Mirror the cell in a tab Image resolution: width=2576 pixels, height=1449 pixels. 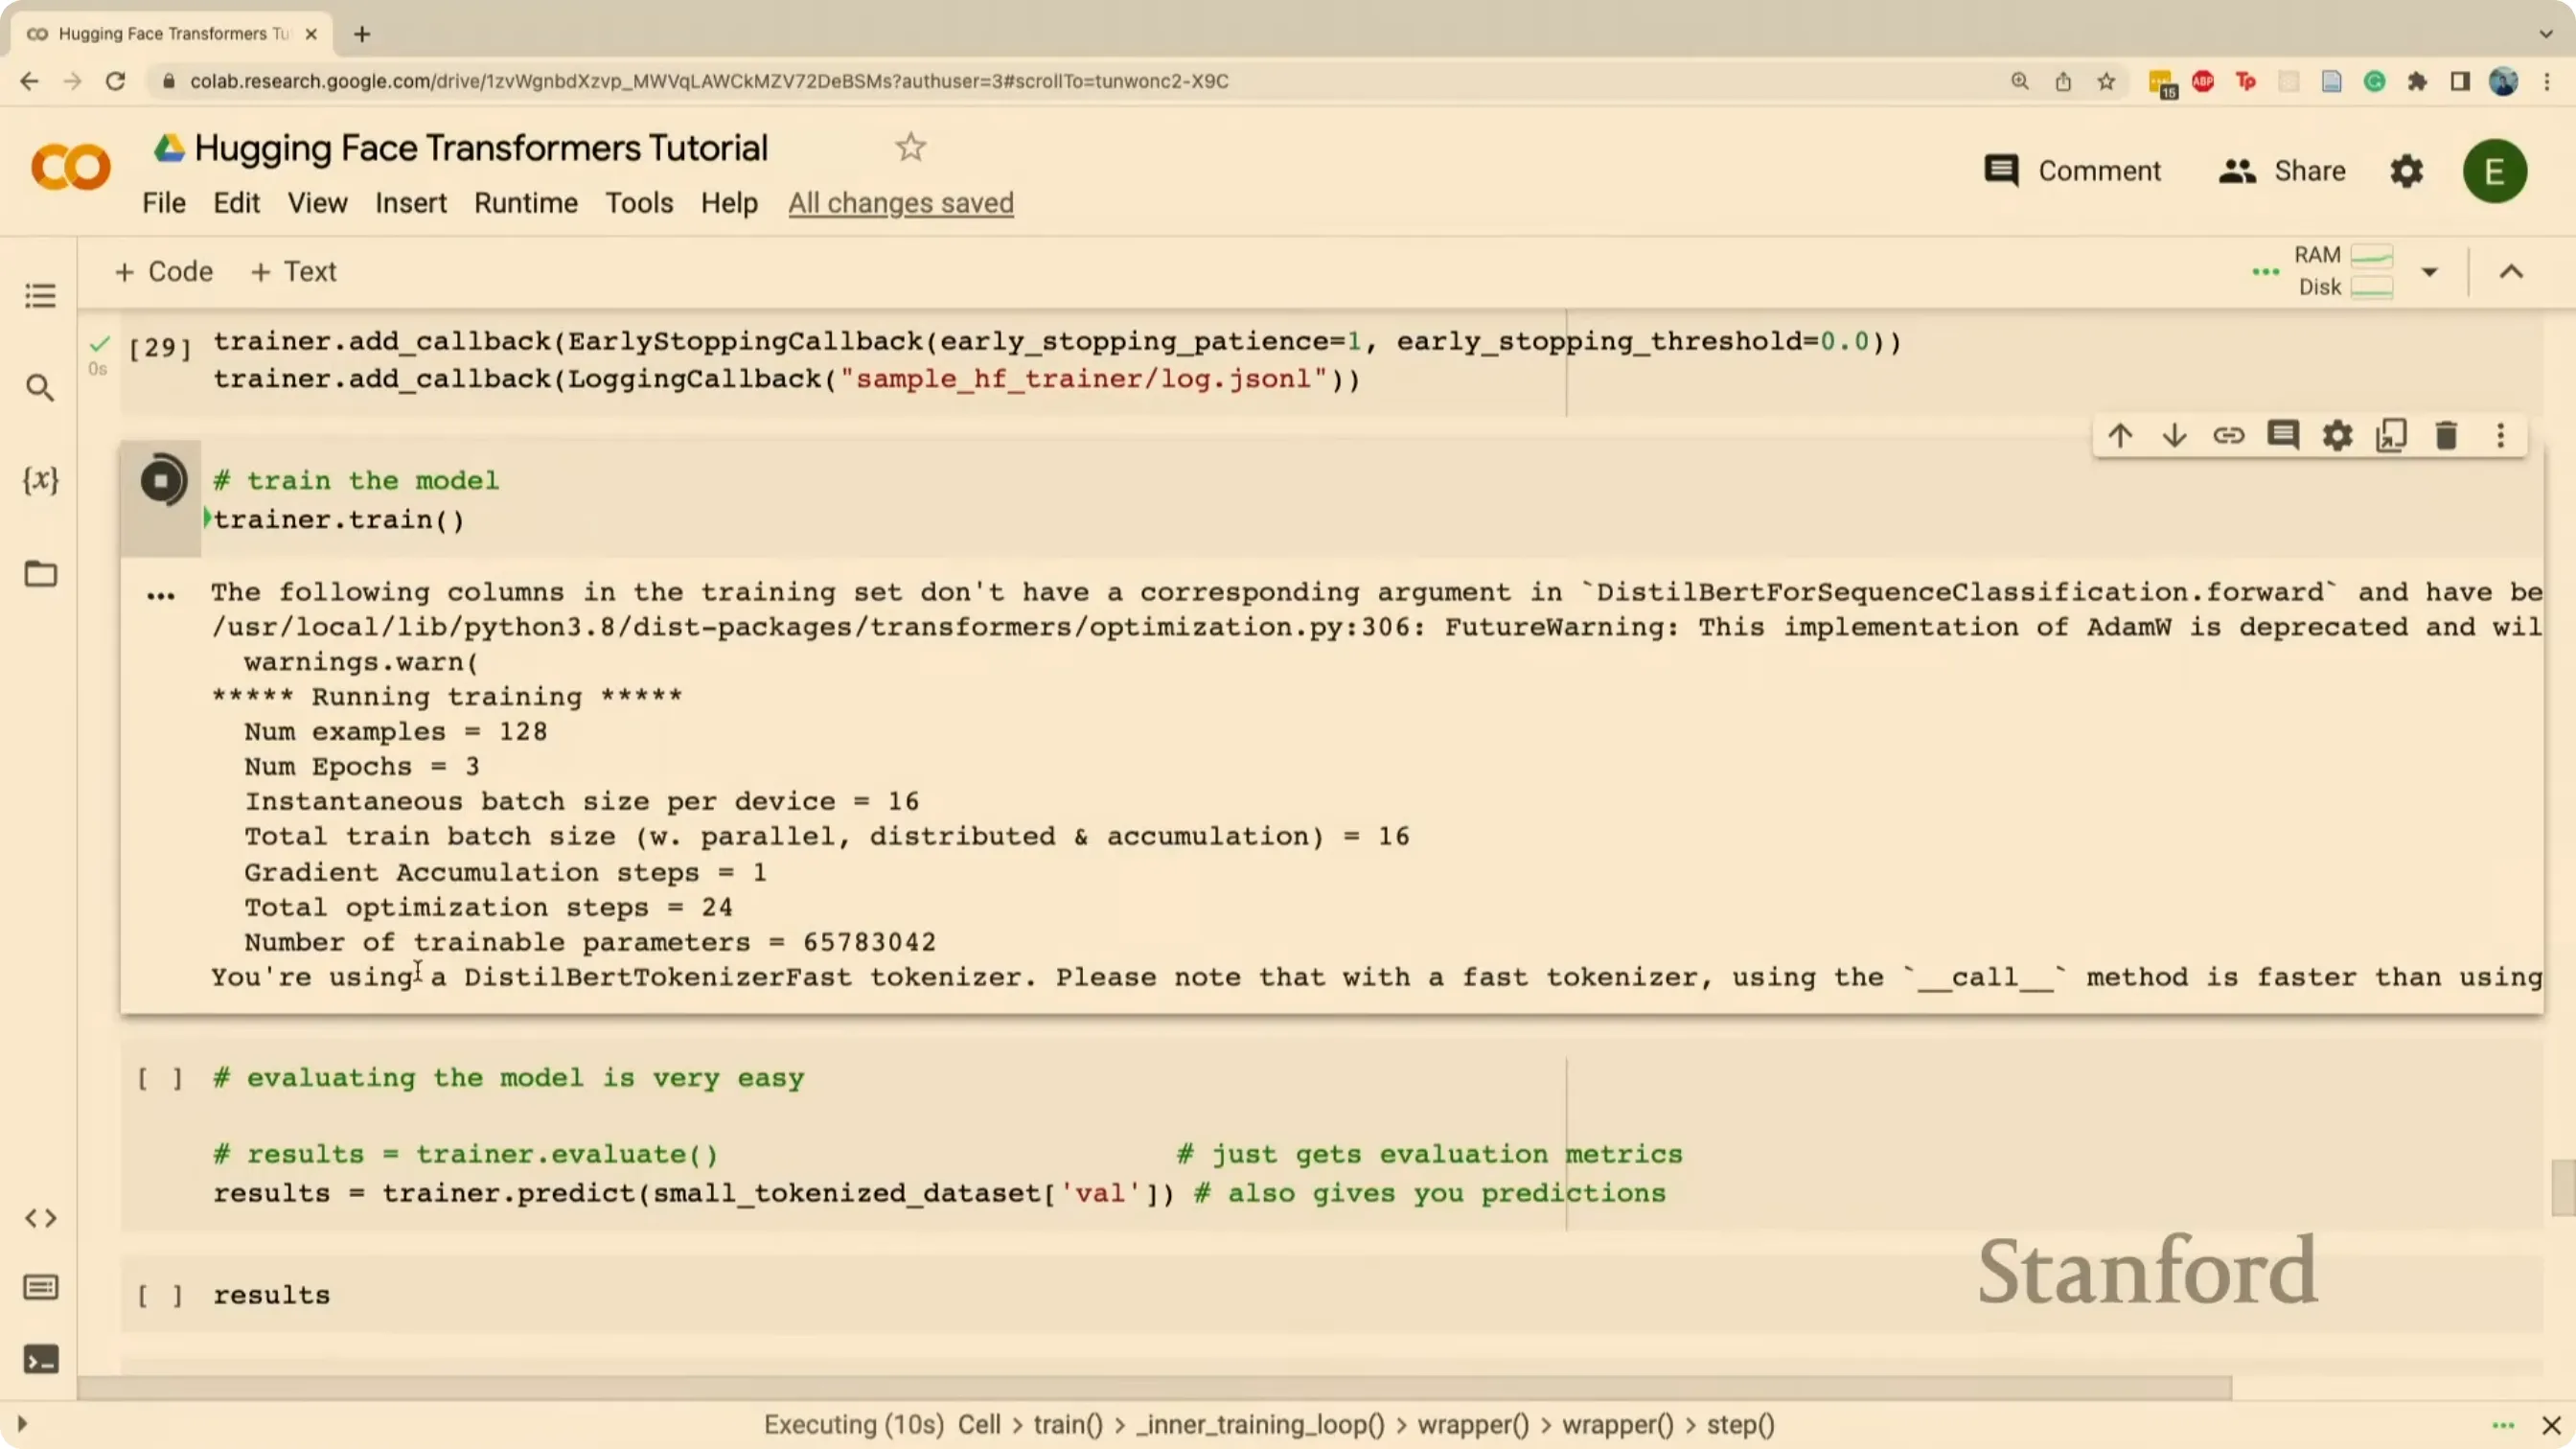coord(2391,435)
